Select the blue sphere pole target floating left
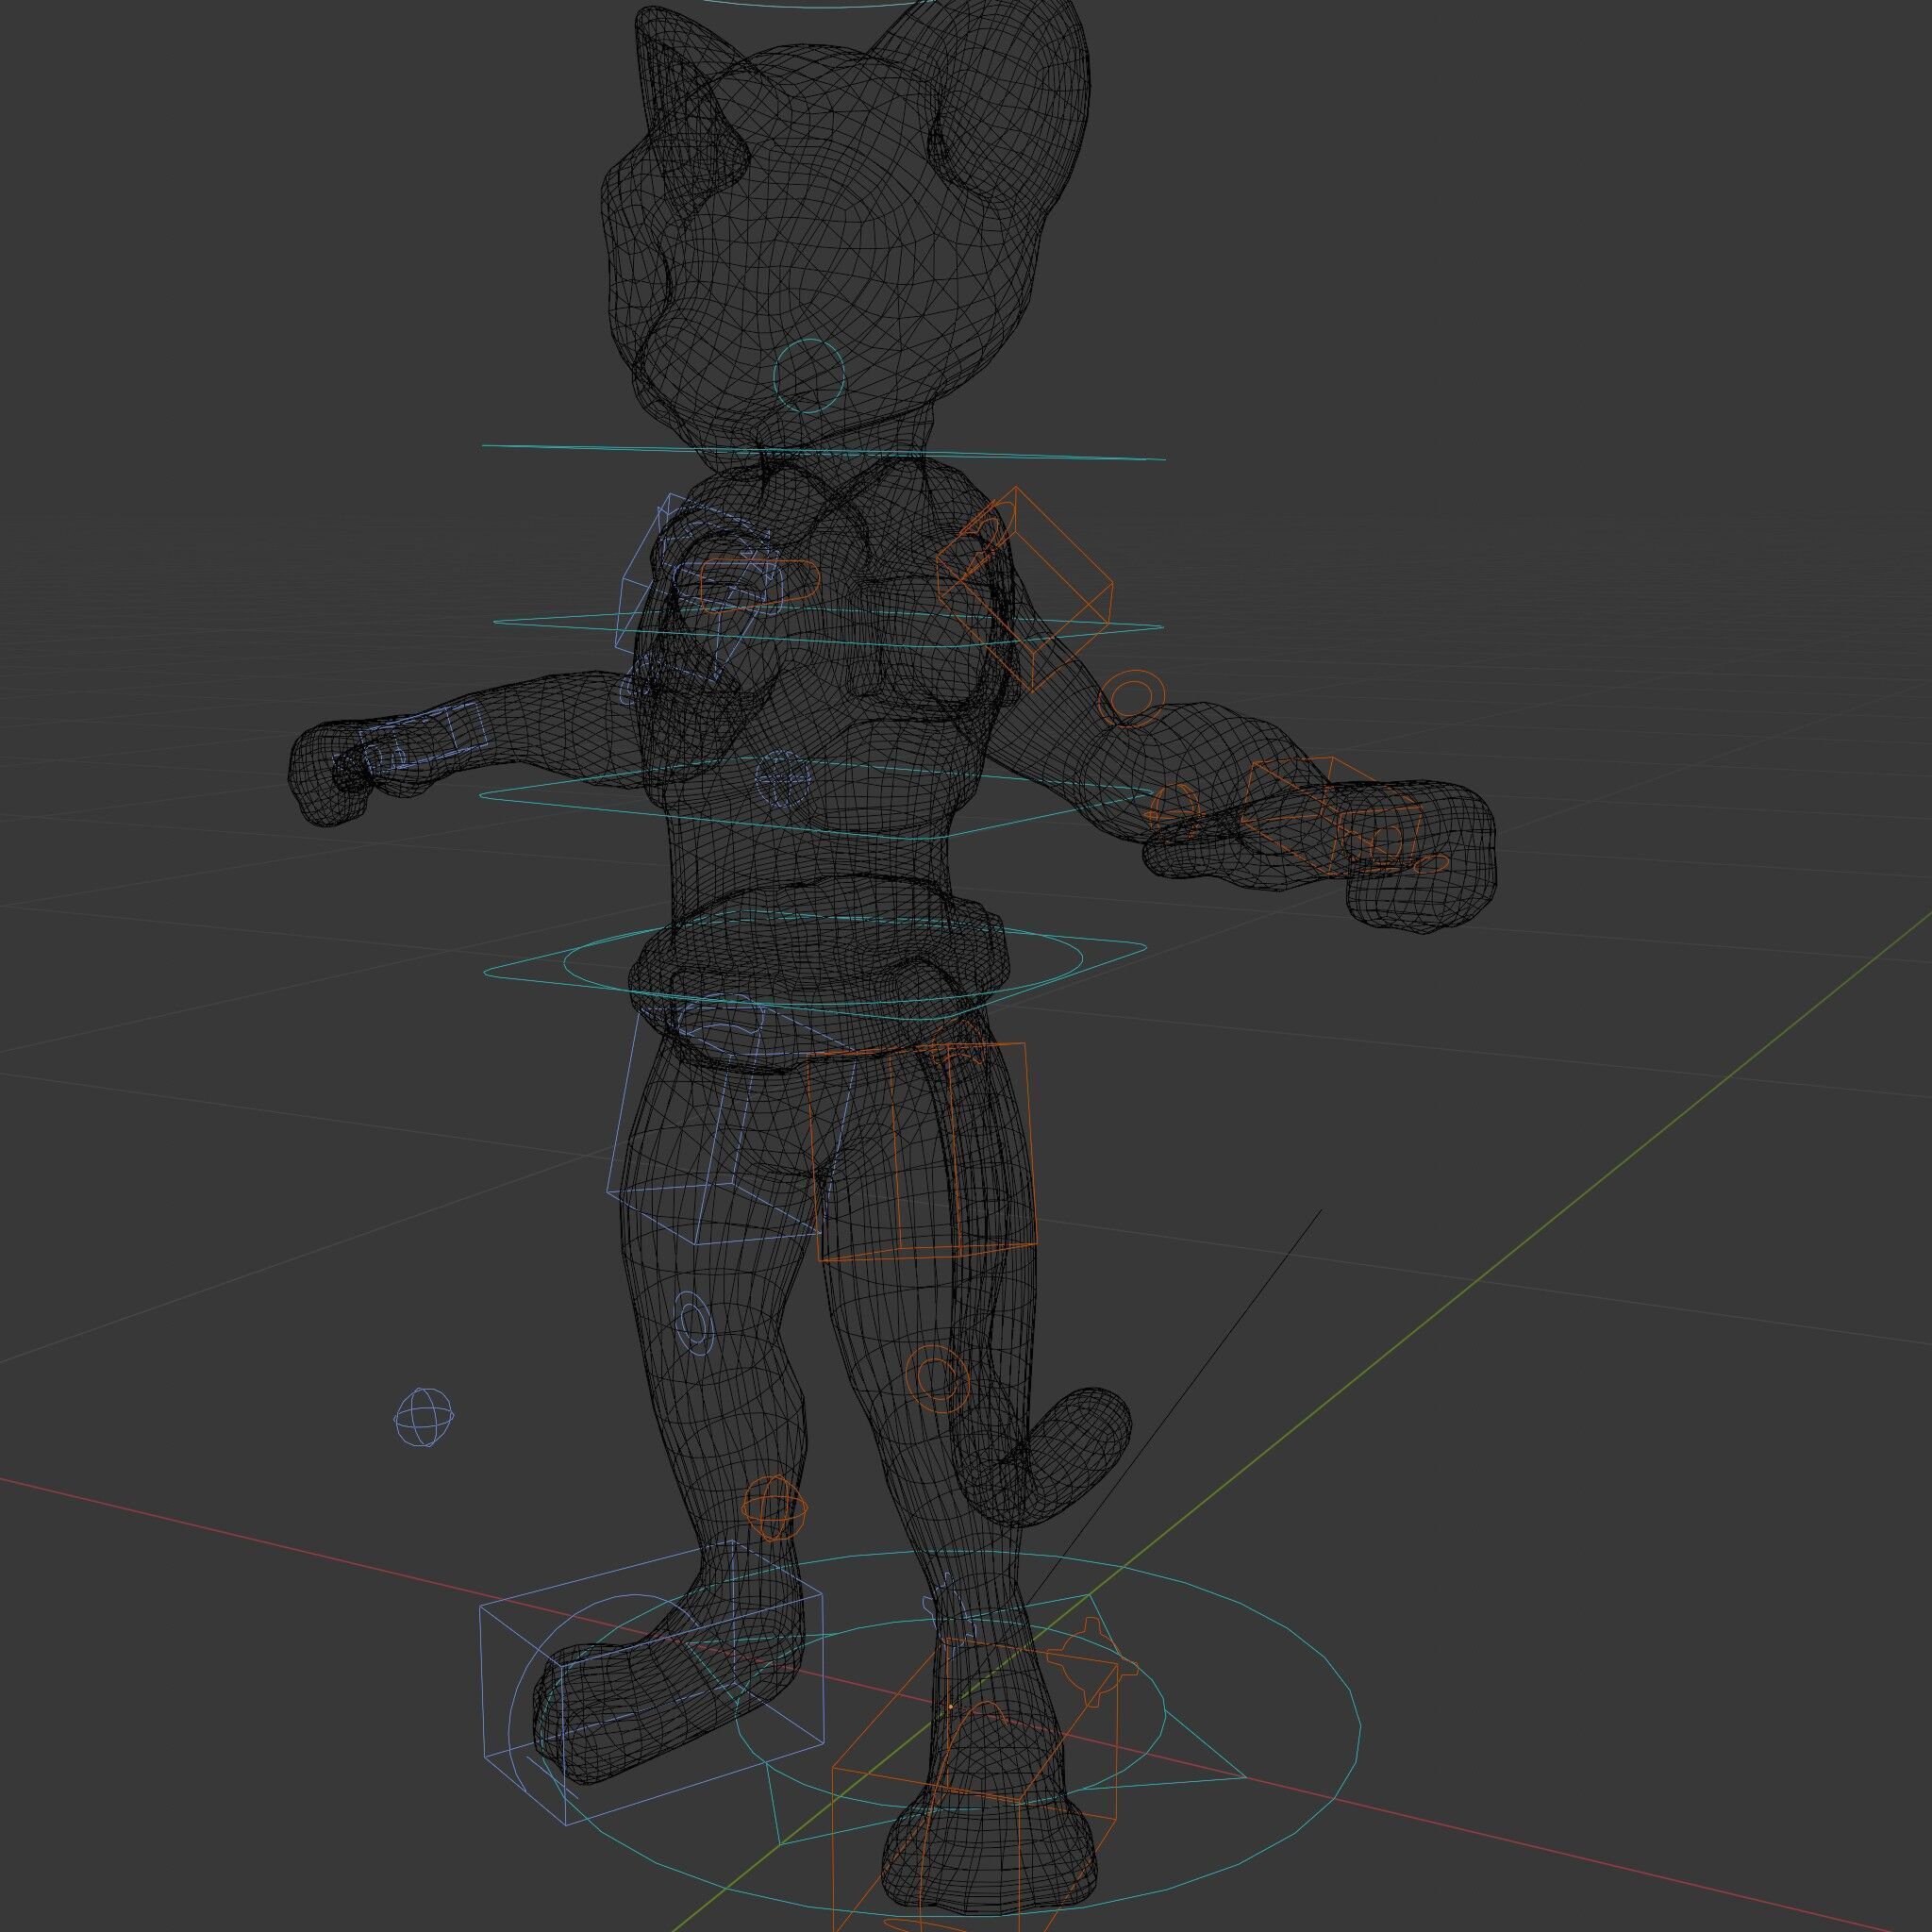The image size is (1932, 1932). (424, 1417)
